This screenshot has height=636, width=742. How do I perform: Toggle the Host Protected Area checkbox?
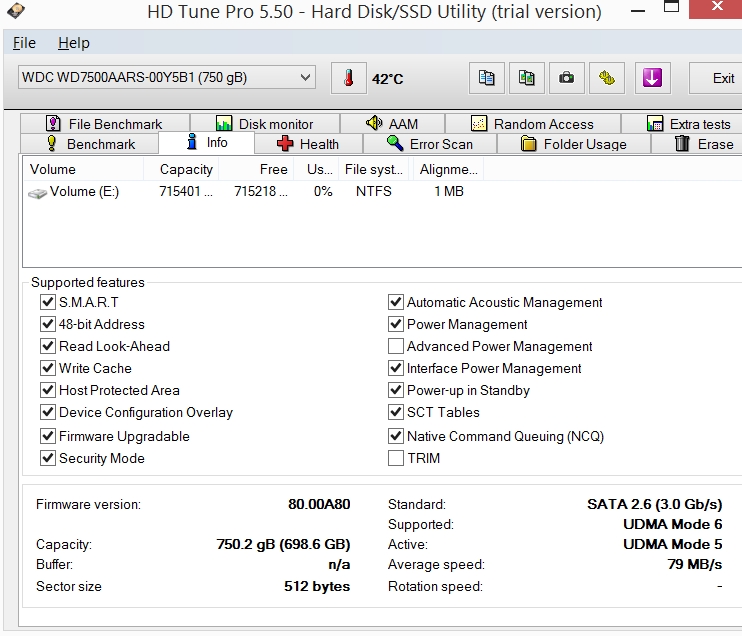point(48,390)
